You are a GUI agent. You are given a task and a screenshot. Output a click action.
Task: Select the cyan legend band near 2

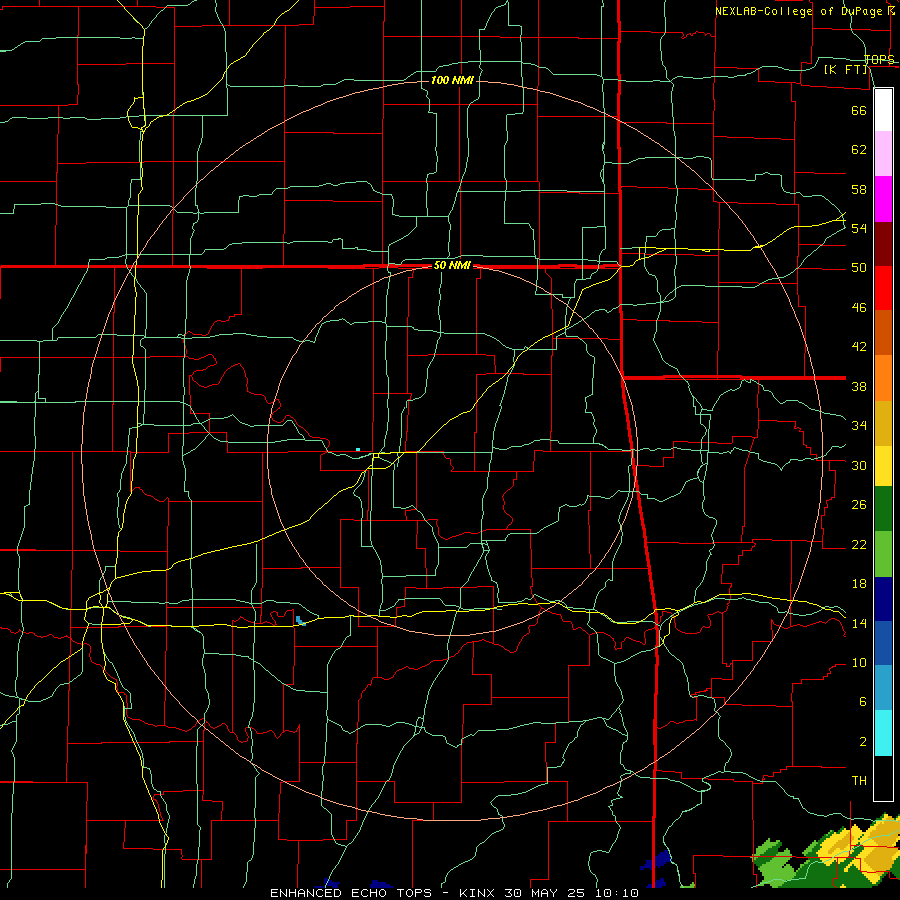click(x=883, y=733)
